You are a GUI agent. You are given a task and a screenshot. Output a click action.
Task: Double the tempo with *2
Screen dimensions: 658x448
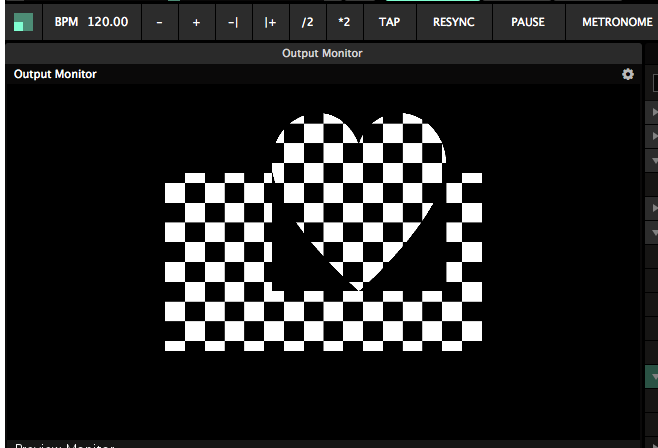344,21
